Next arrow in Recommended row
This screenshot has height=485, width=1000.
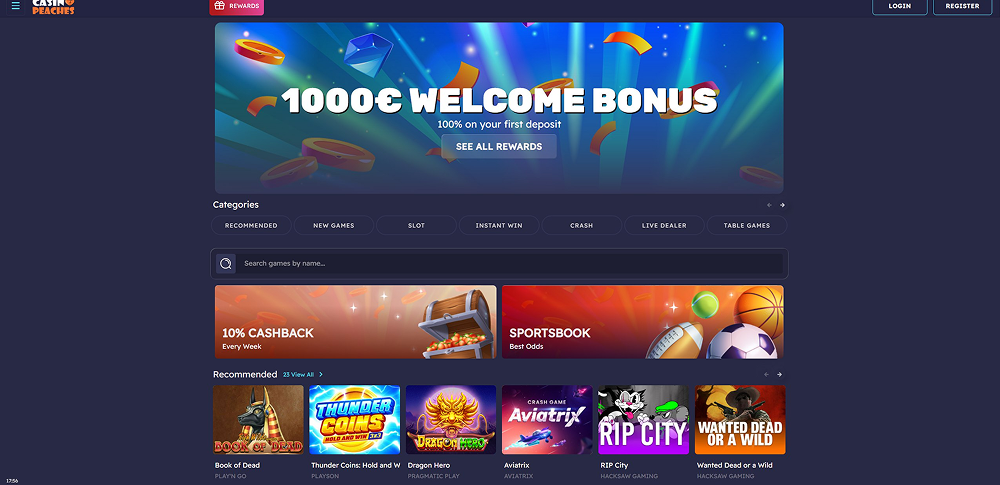pyautogui.click(x=779, y=375)
